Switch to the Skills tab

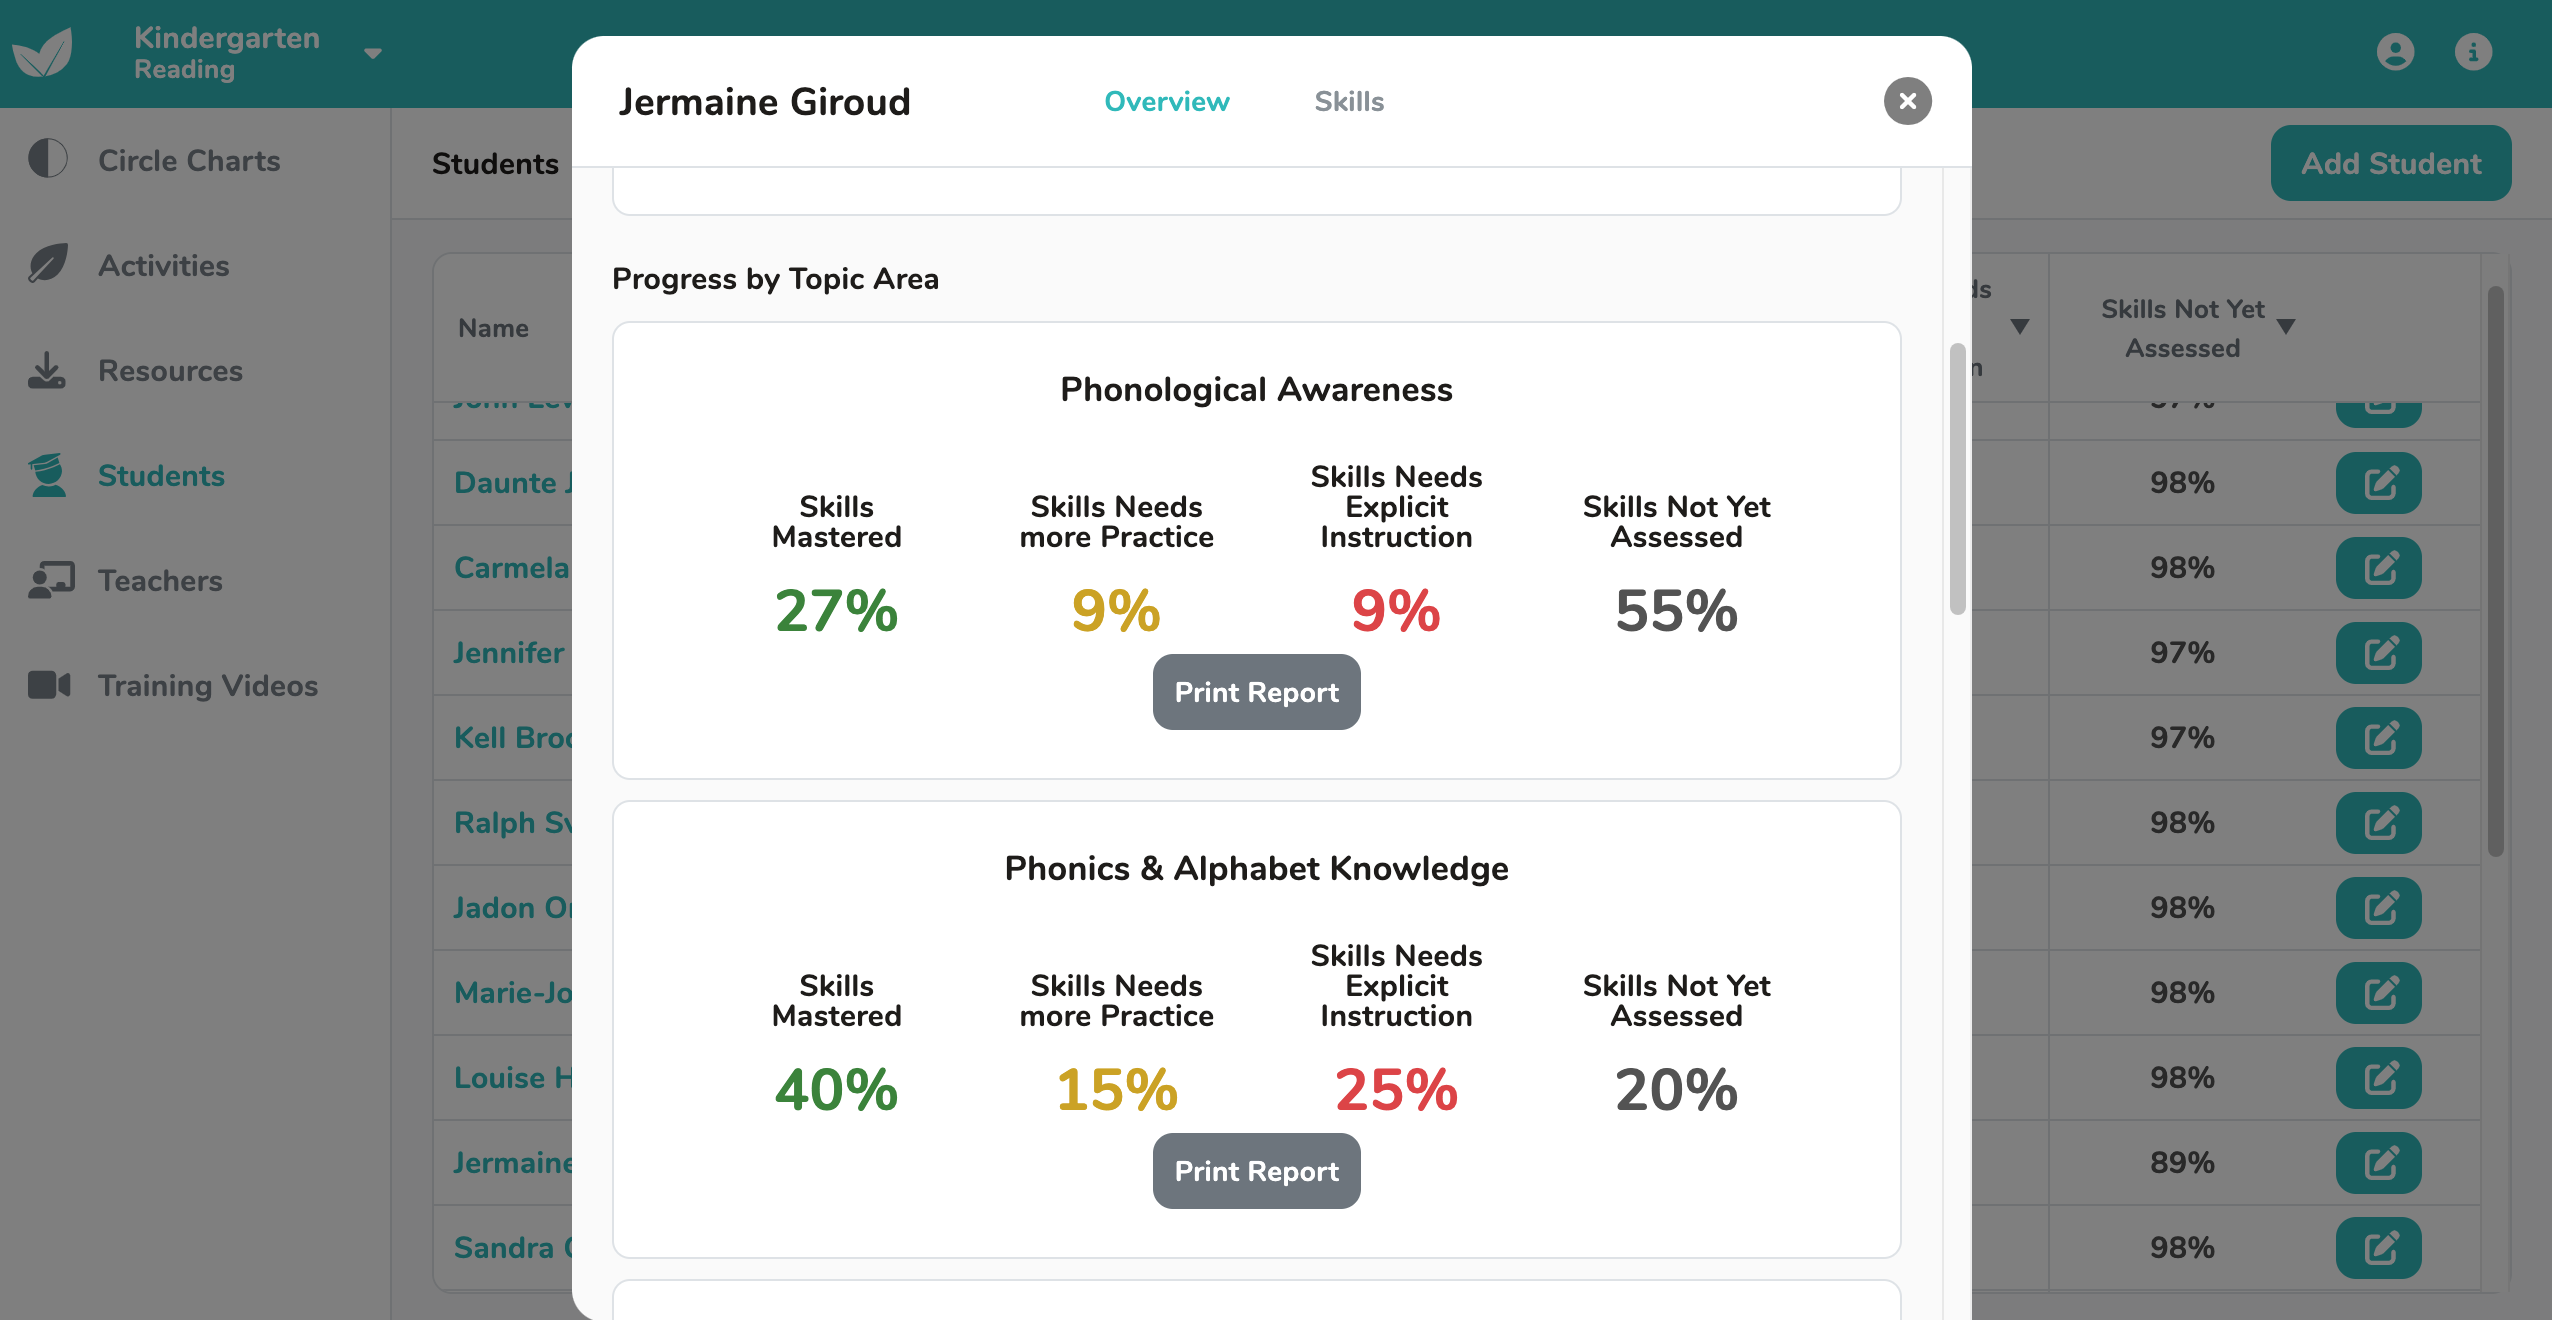(x=1349, y=101)
